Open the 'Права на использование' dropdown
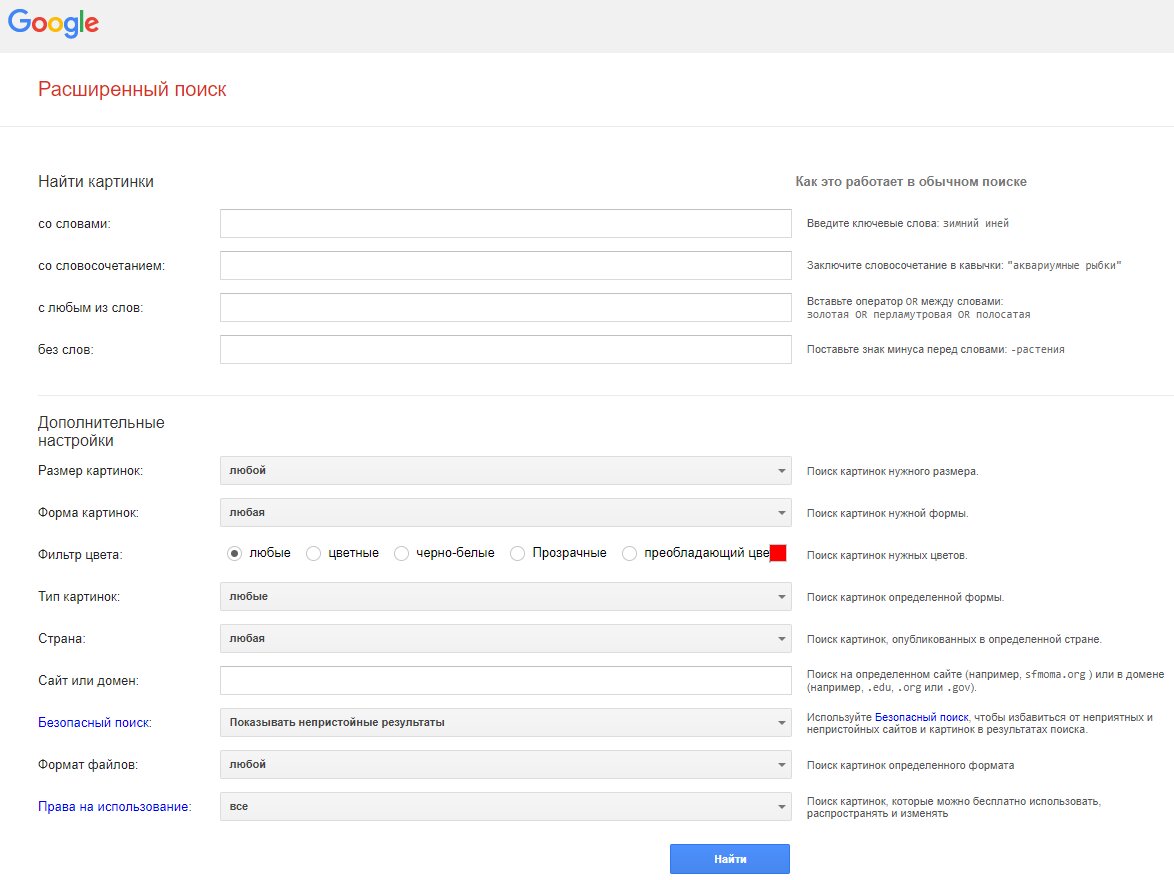The width and height of the screenshot is (1174, 880). tap(505, 806)
